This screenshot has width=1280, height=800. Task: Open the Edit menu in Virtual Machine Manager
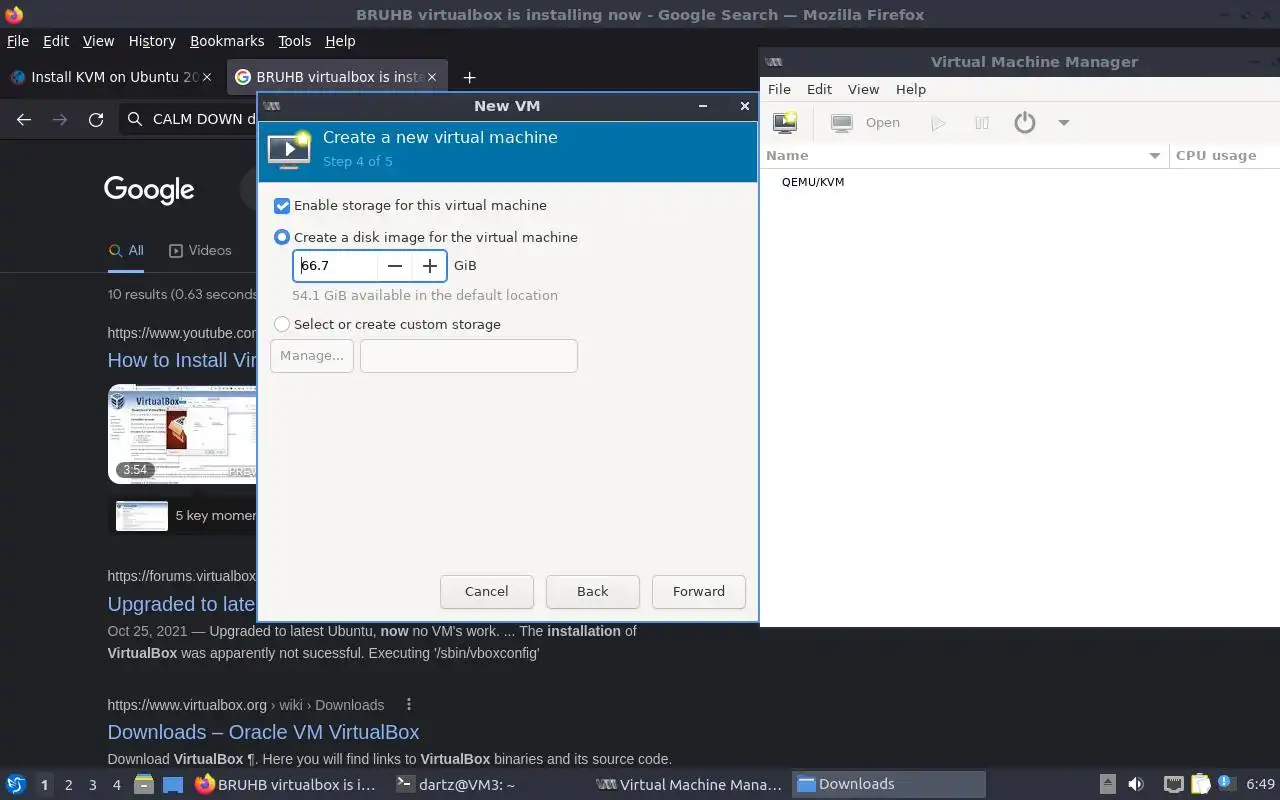pyautogui.click(x=819, y=89)
